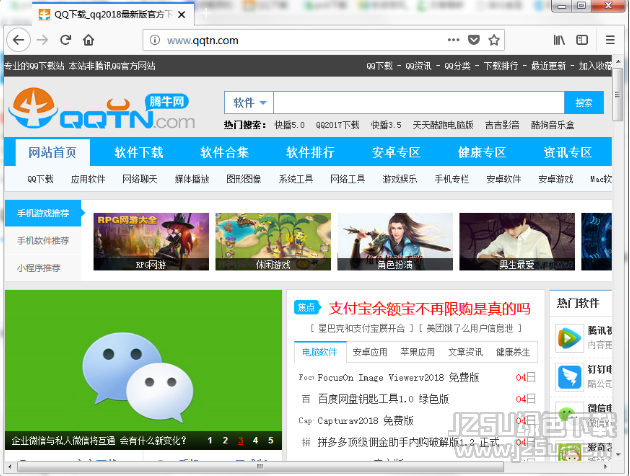
Task: Select the 图形图像 subcategory link
Action: (x=243, y=179)
